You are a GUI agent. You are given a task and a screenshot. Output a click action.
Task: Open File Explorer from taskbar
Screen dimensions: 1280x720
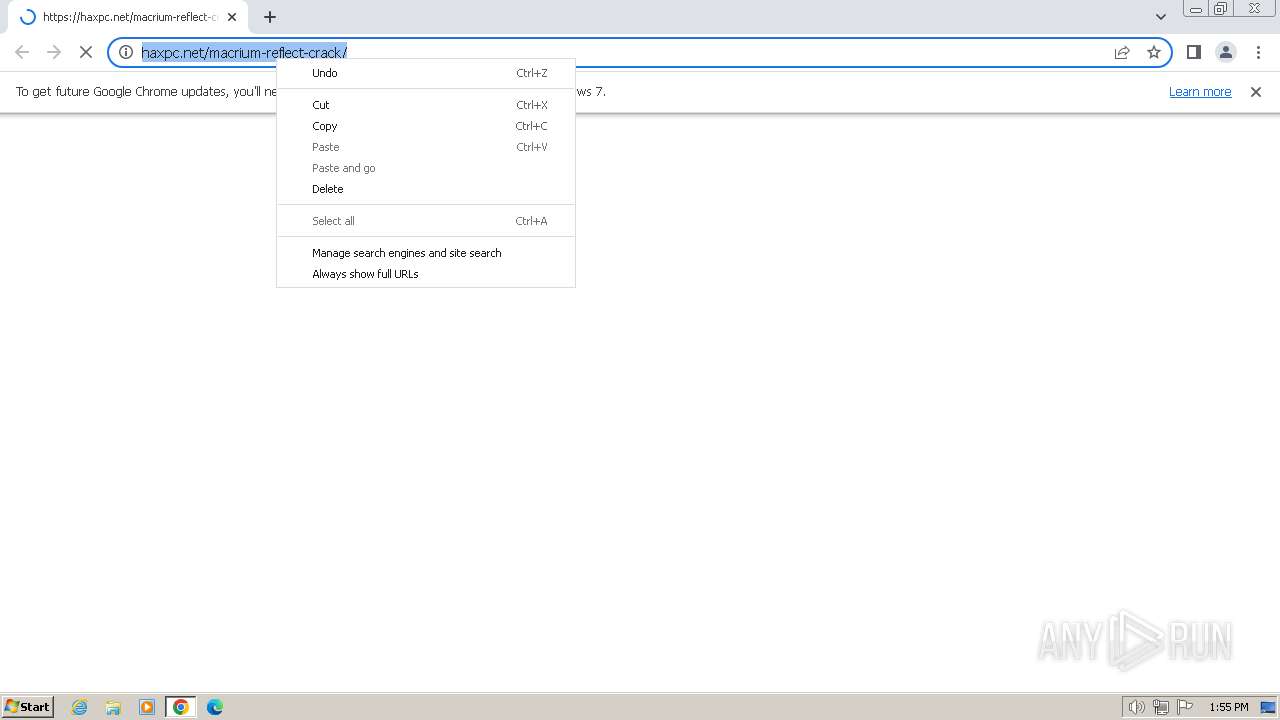113,707
